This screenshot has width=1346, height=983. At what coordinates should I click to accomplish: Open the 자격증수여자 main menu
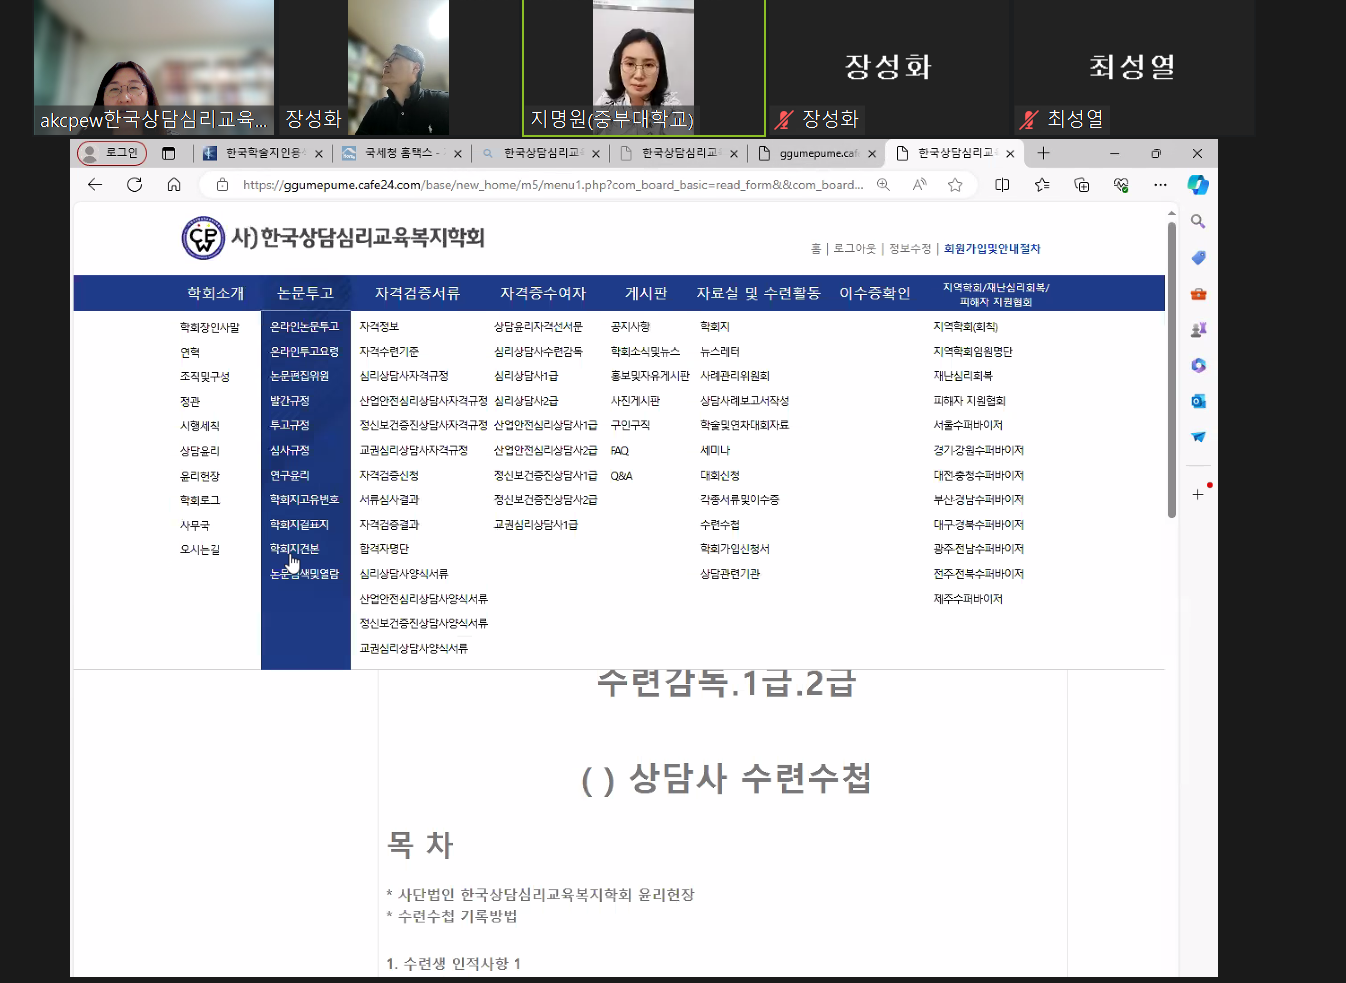coord(543,293)
